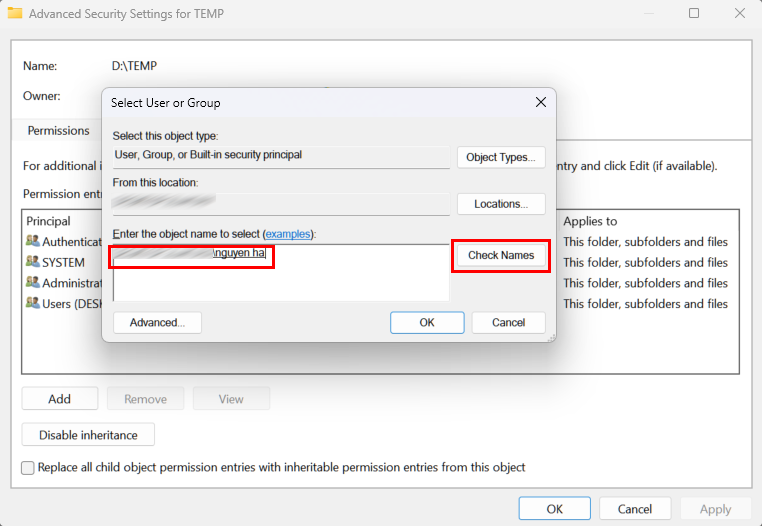Screen dimensions: 762x526
Task: Click the folder icon in the title bar
Action: coord(15,15)
